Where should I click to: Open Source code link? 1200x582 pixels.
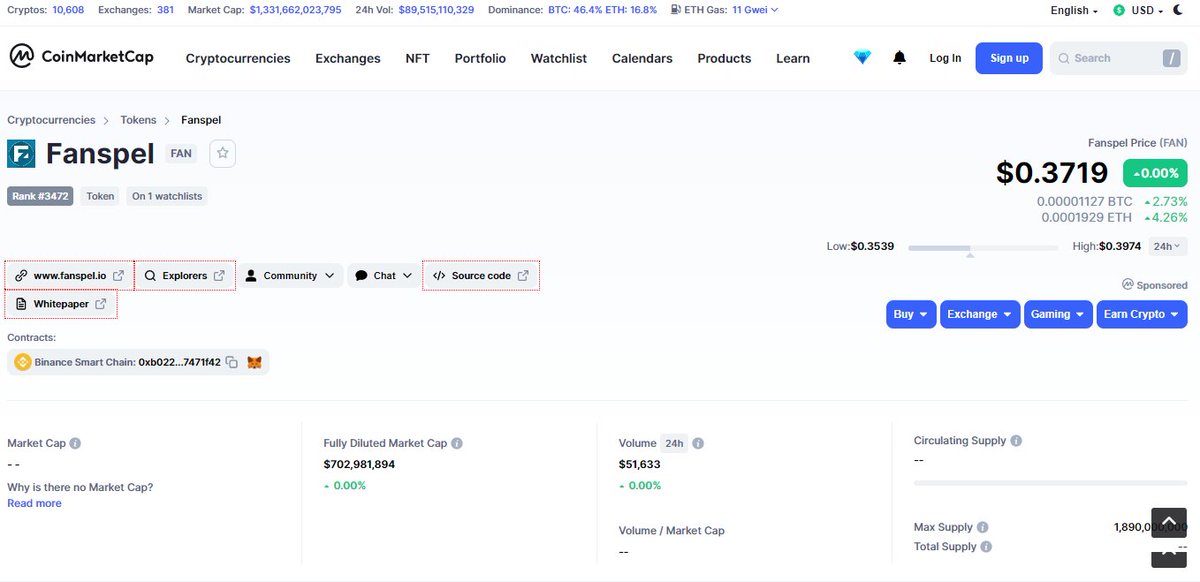481,276
